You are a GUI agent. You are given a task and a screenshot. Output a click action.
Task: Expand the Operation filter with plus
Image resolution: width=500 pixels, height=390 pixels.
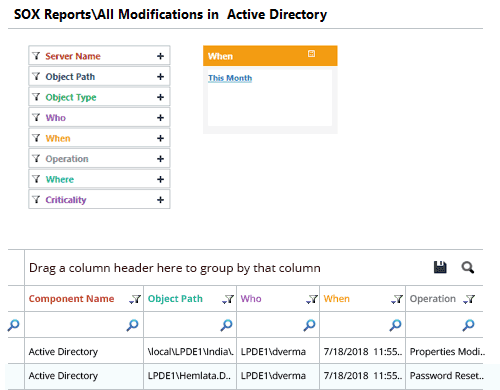coord(160,159)
